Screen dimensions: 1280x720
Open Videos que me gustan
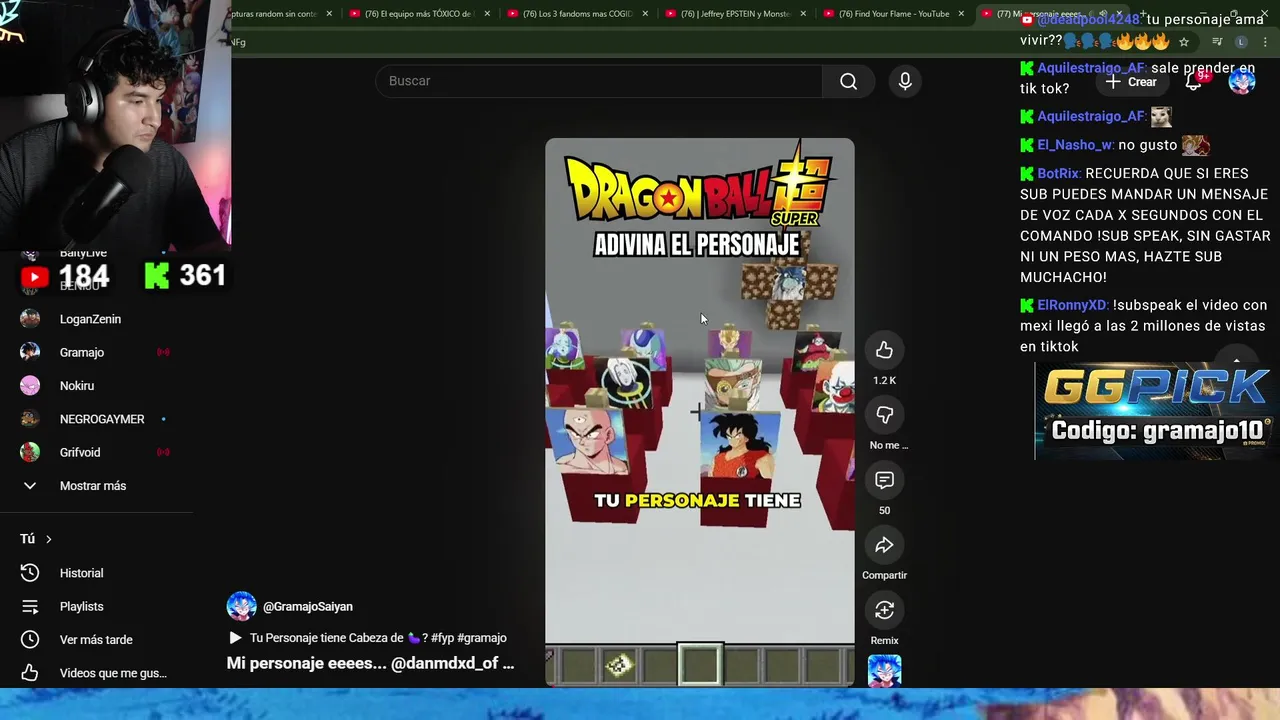113,673
